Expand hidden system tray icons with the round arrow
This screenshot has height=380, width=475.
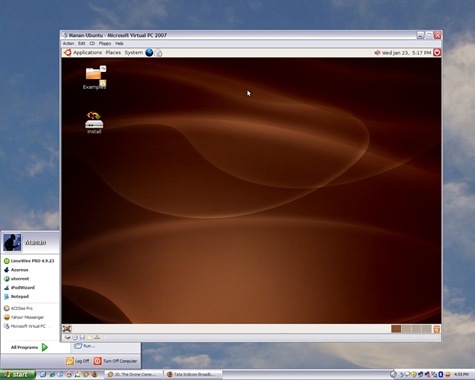click(x=393, y=375)
